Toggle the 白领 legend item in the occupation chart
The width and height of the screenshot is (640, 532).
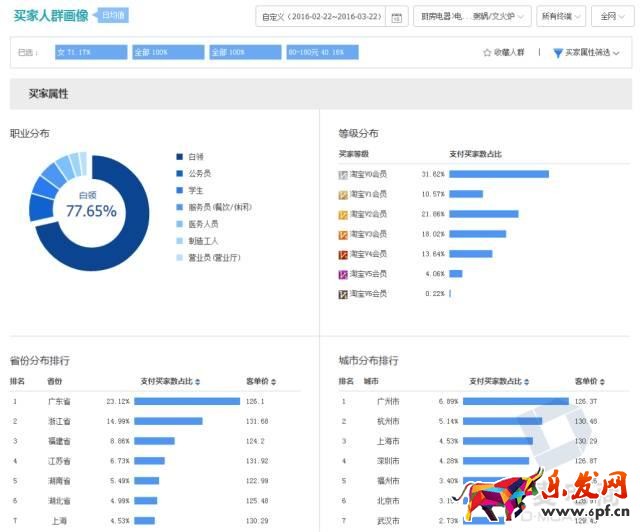click(181, 157)
